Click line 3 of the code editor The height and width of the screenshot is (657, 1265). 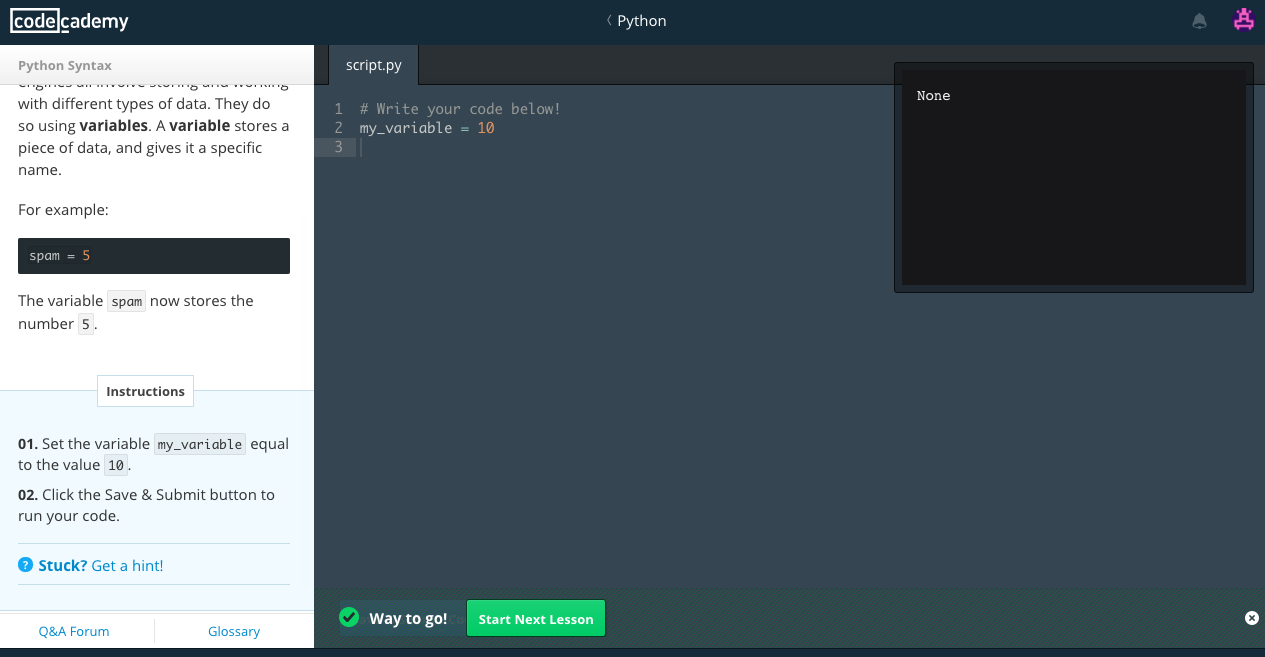tap(500, 146)
